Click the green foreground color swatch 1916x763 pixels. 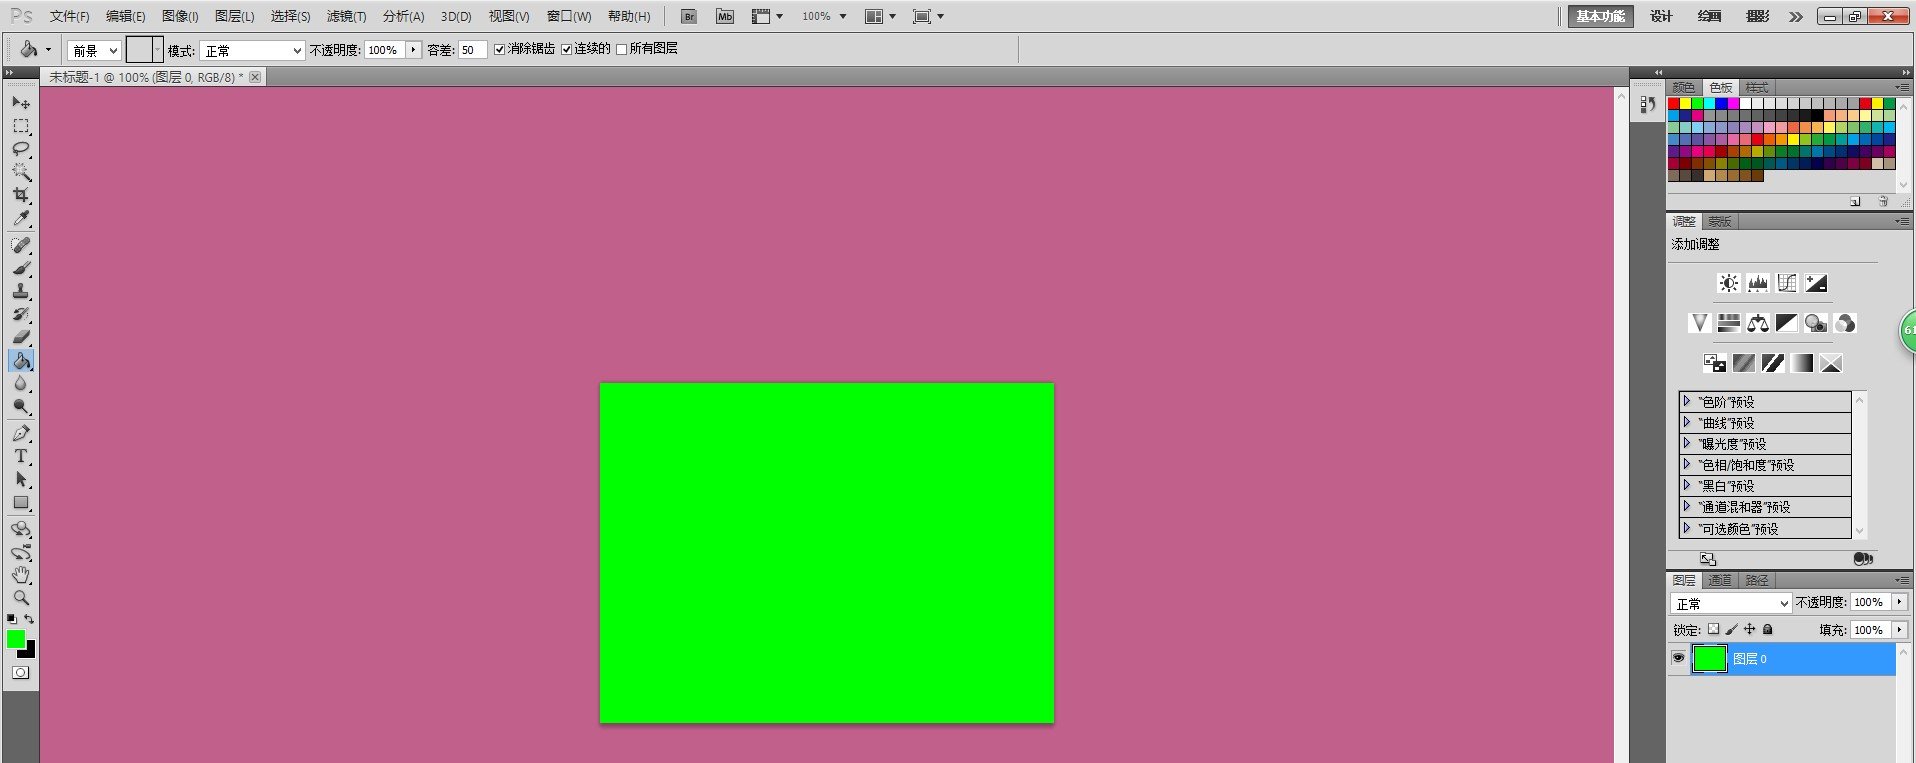point(16,639)
